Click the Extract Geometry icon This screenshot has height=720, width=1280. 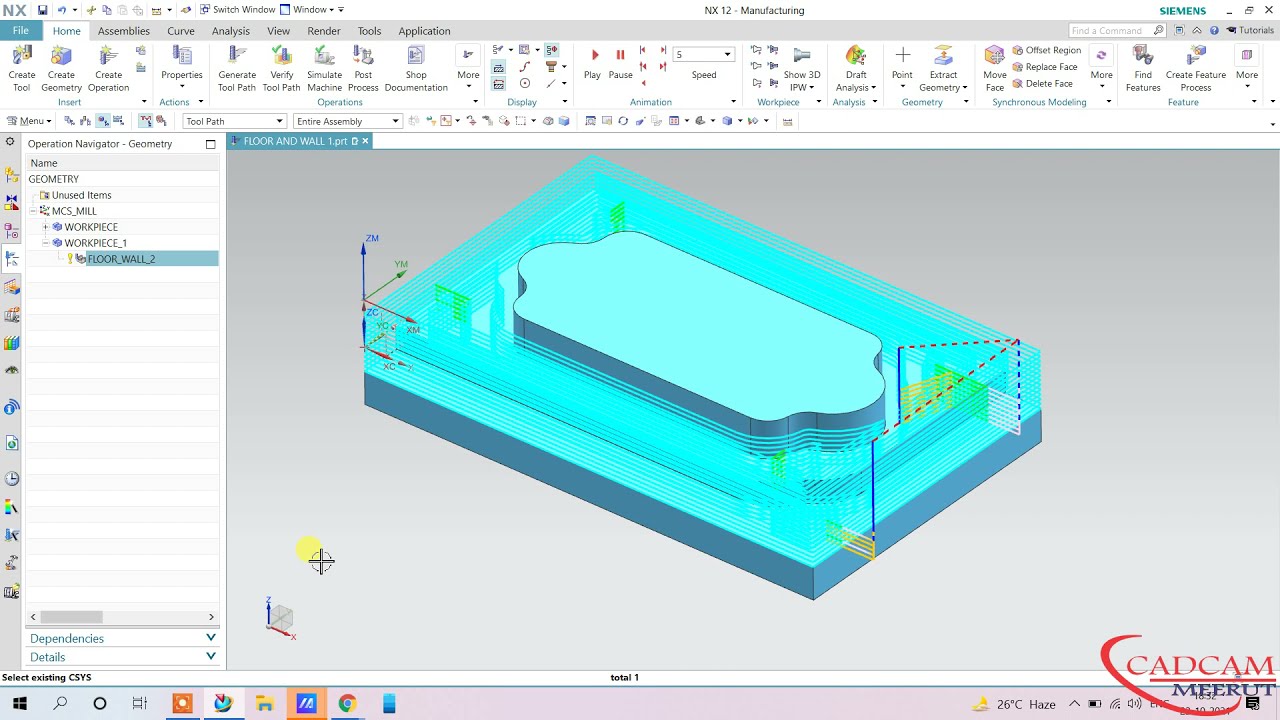point(943,68)
